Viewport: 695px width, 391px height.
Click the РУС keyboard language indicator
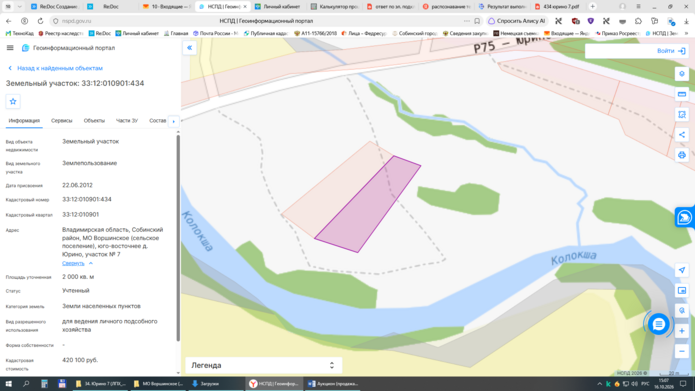tap(645, 384)
